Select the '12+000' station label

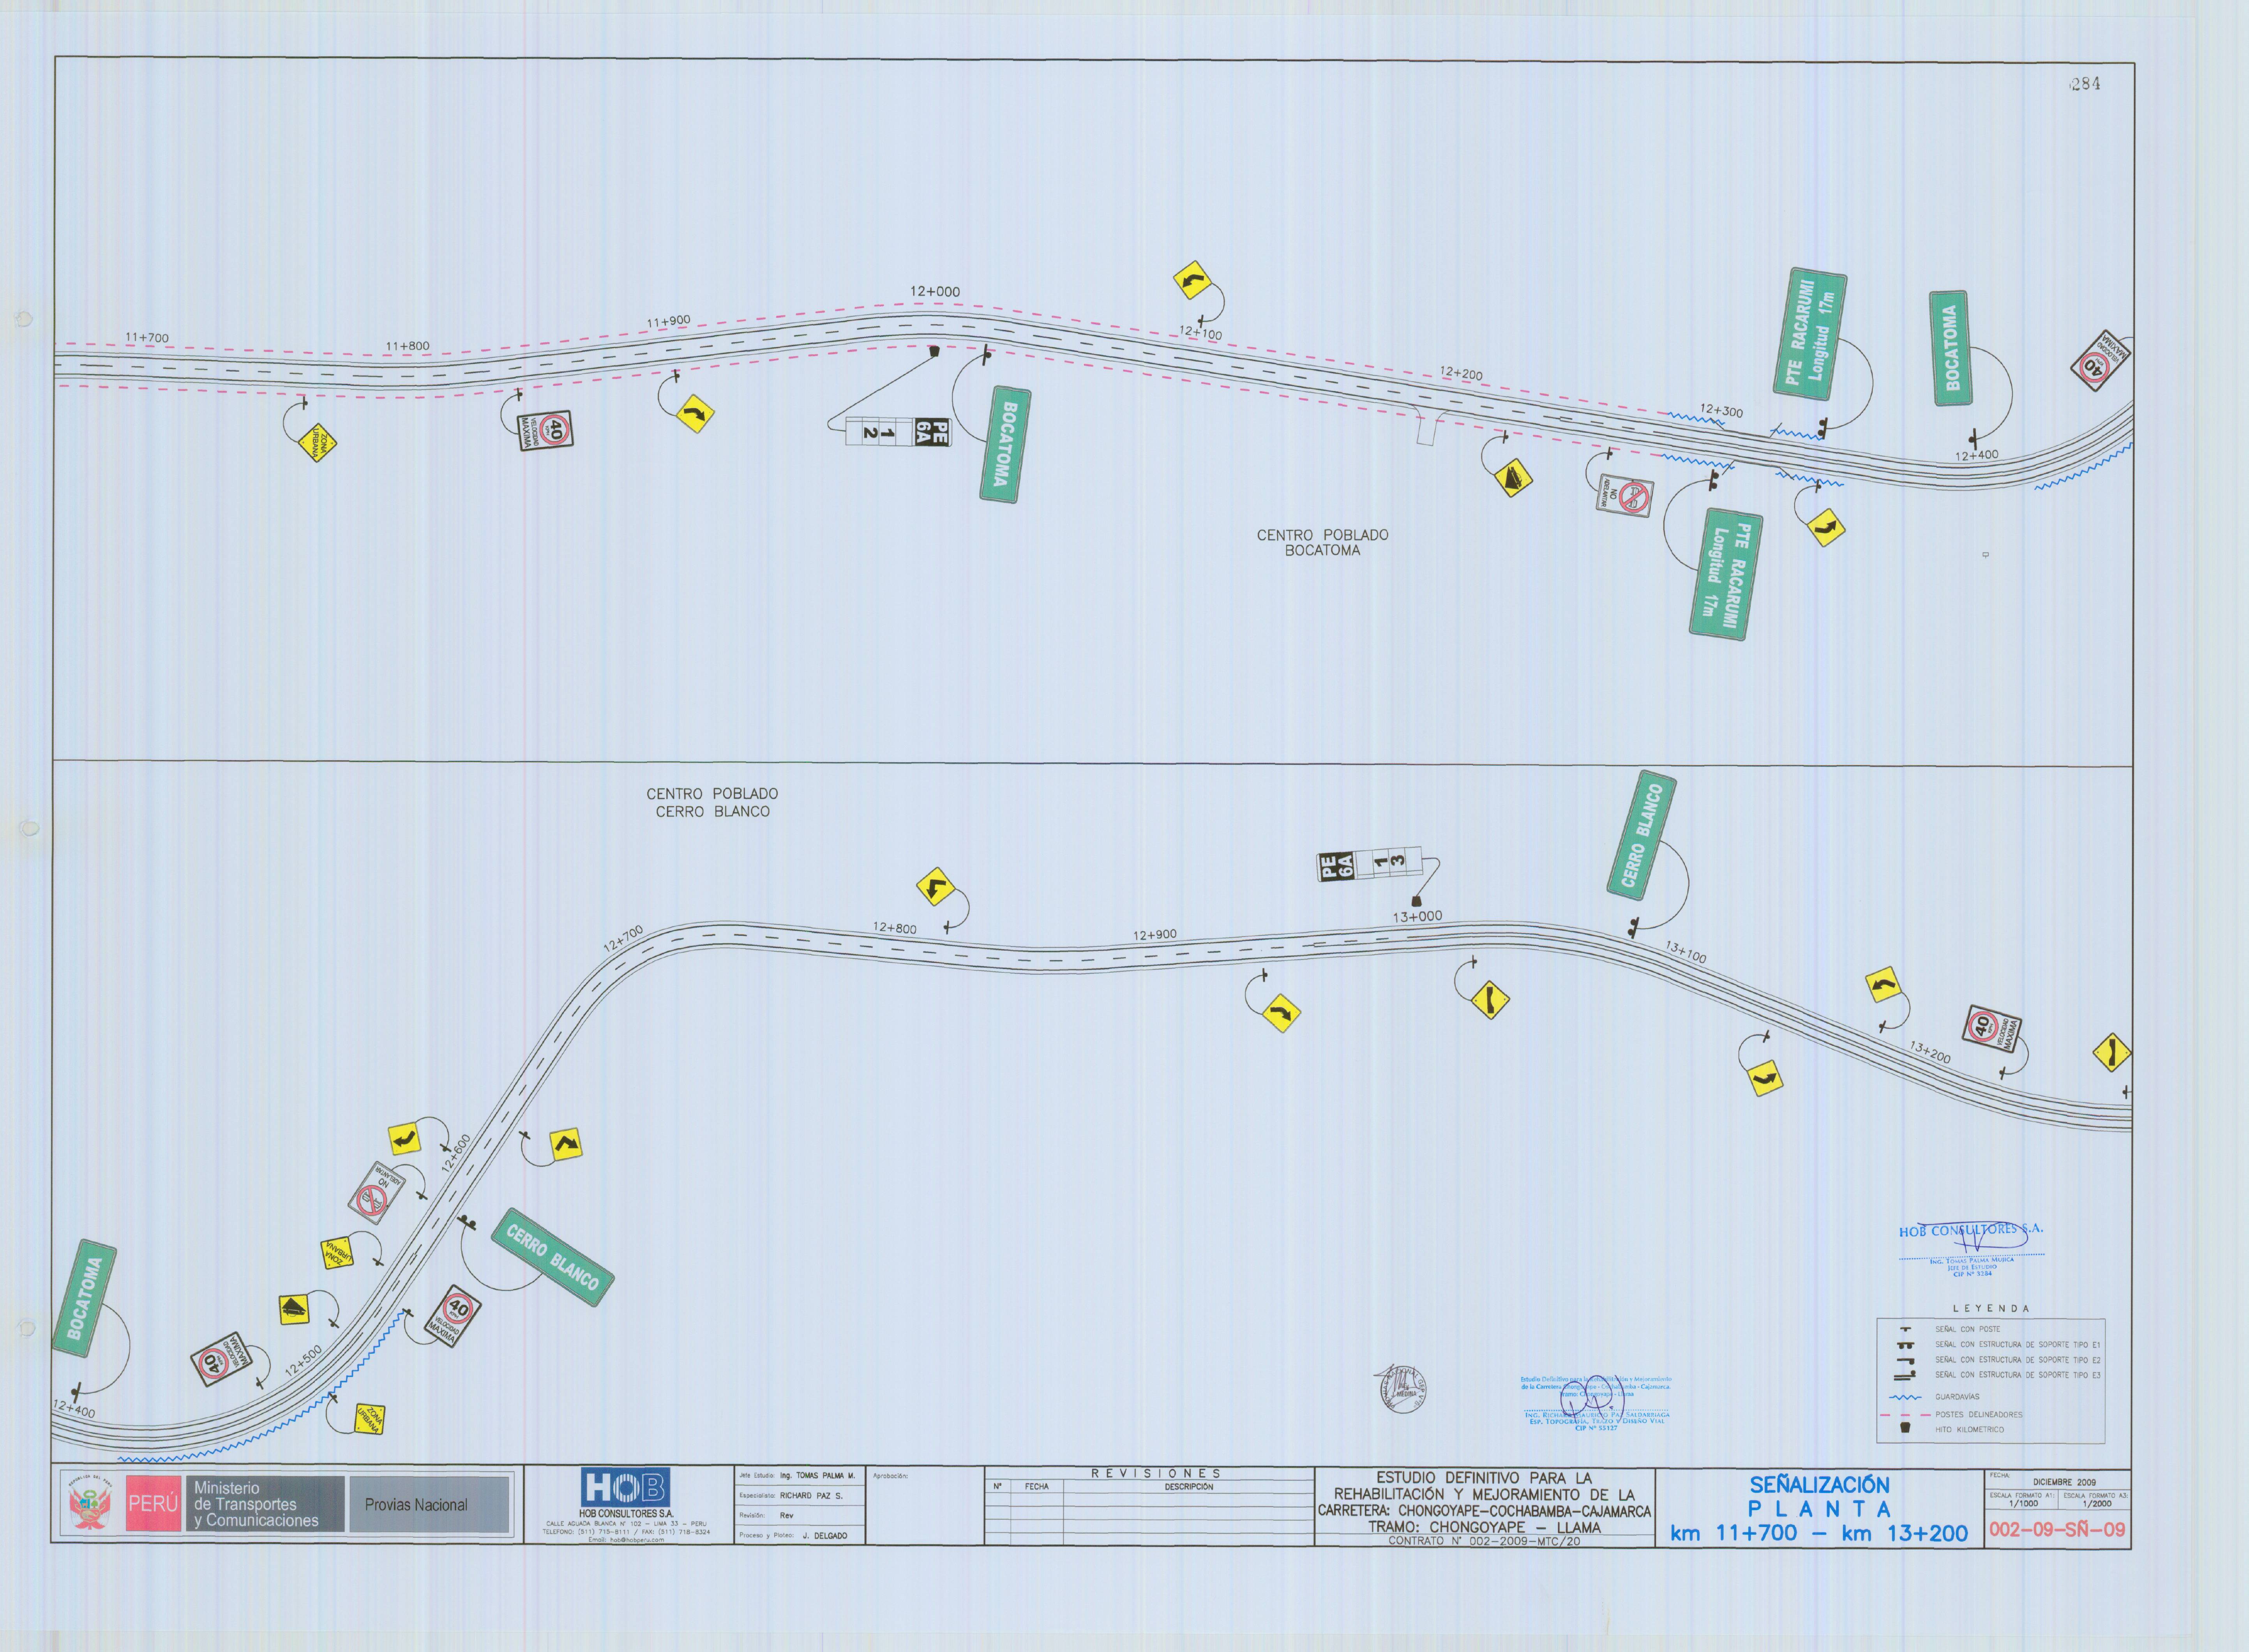[935, 292]
